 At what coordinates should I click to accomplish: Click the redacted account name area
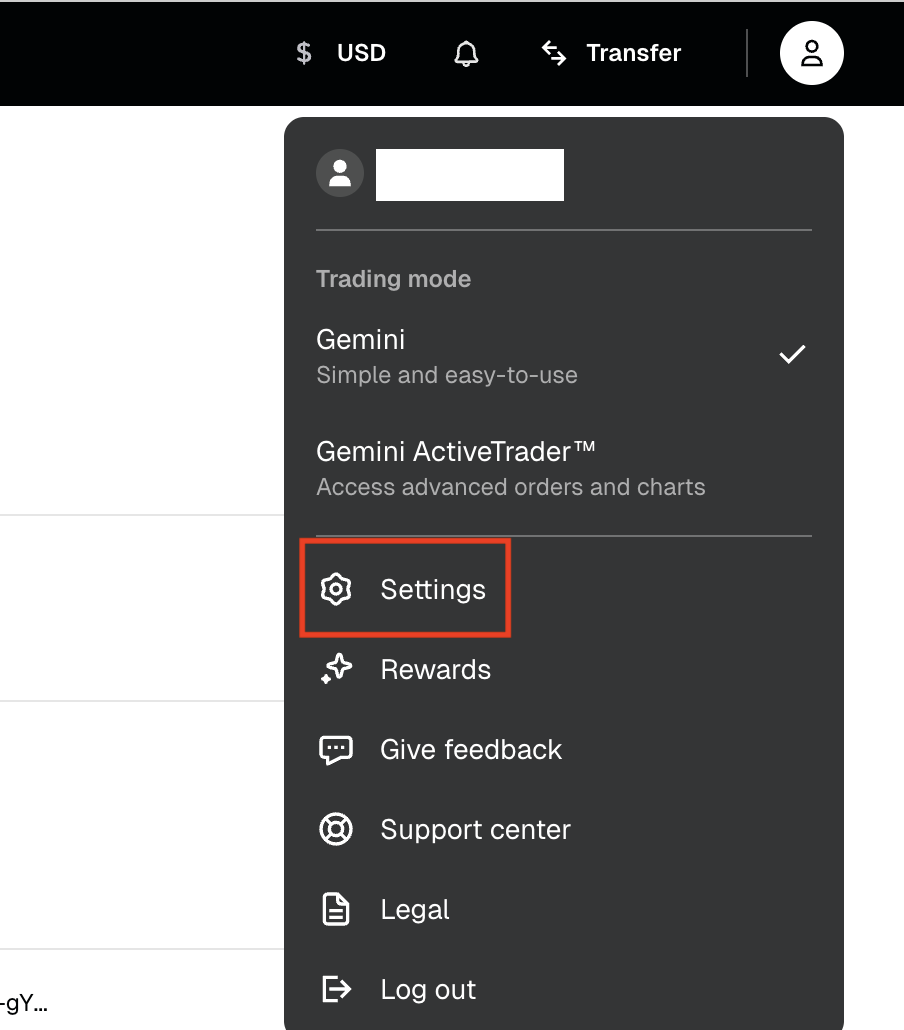tap(469, 174)
